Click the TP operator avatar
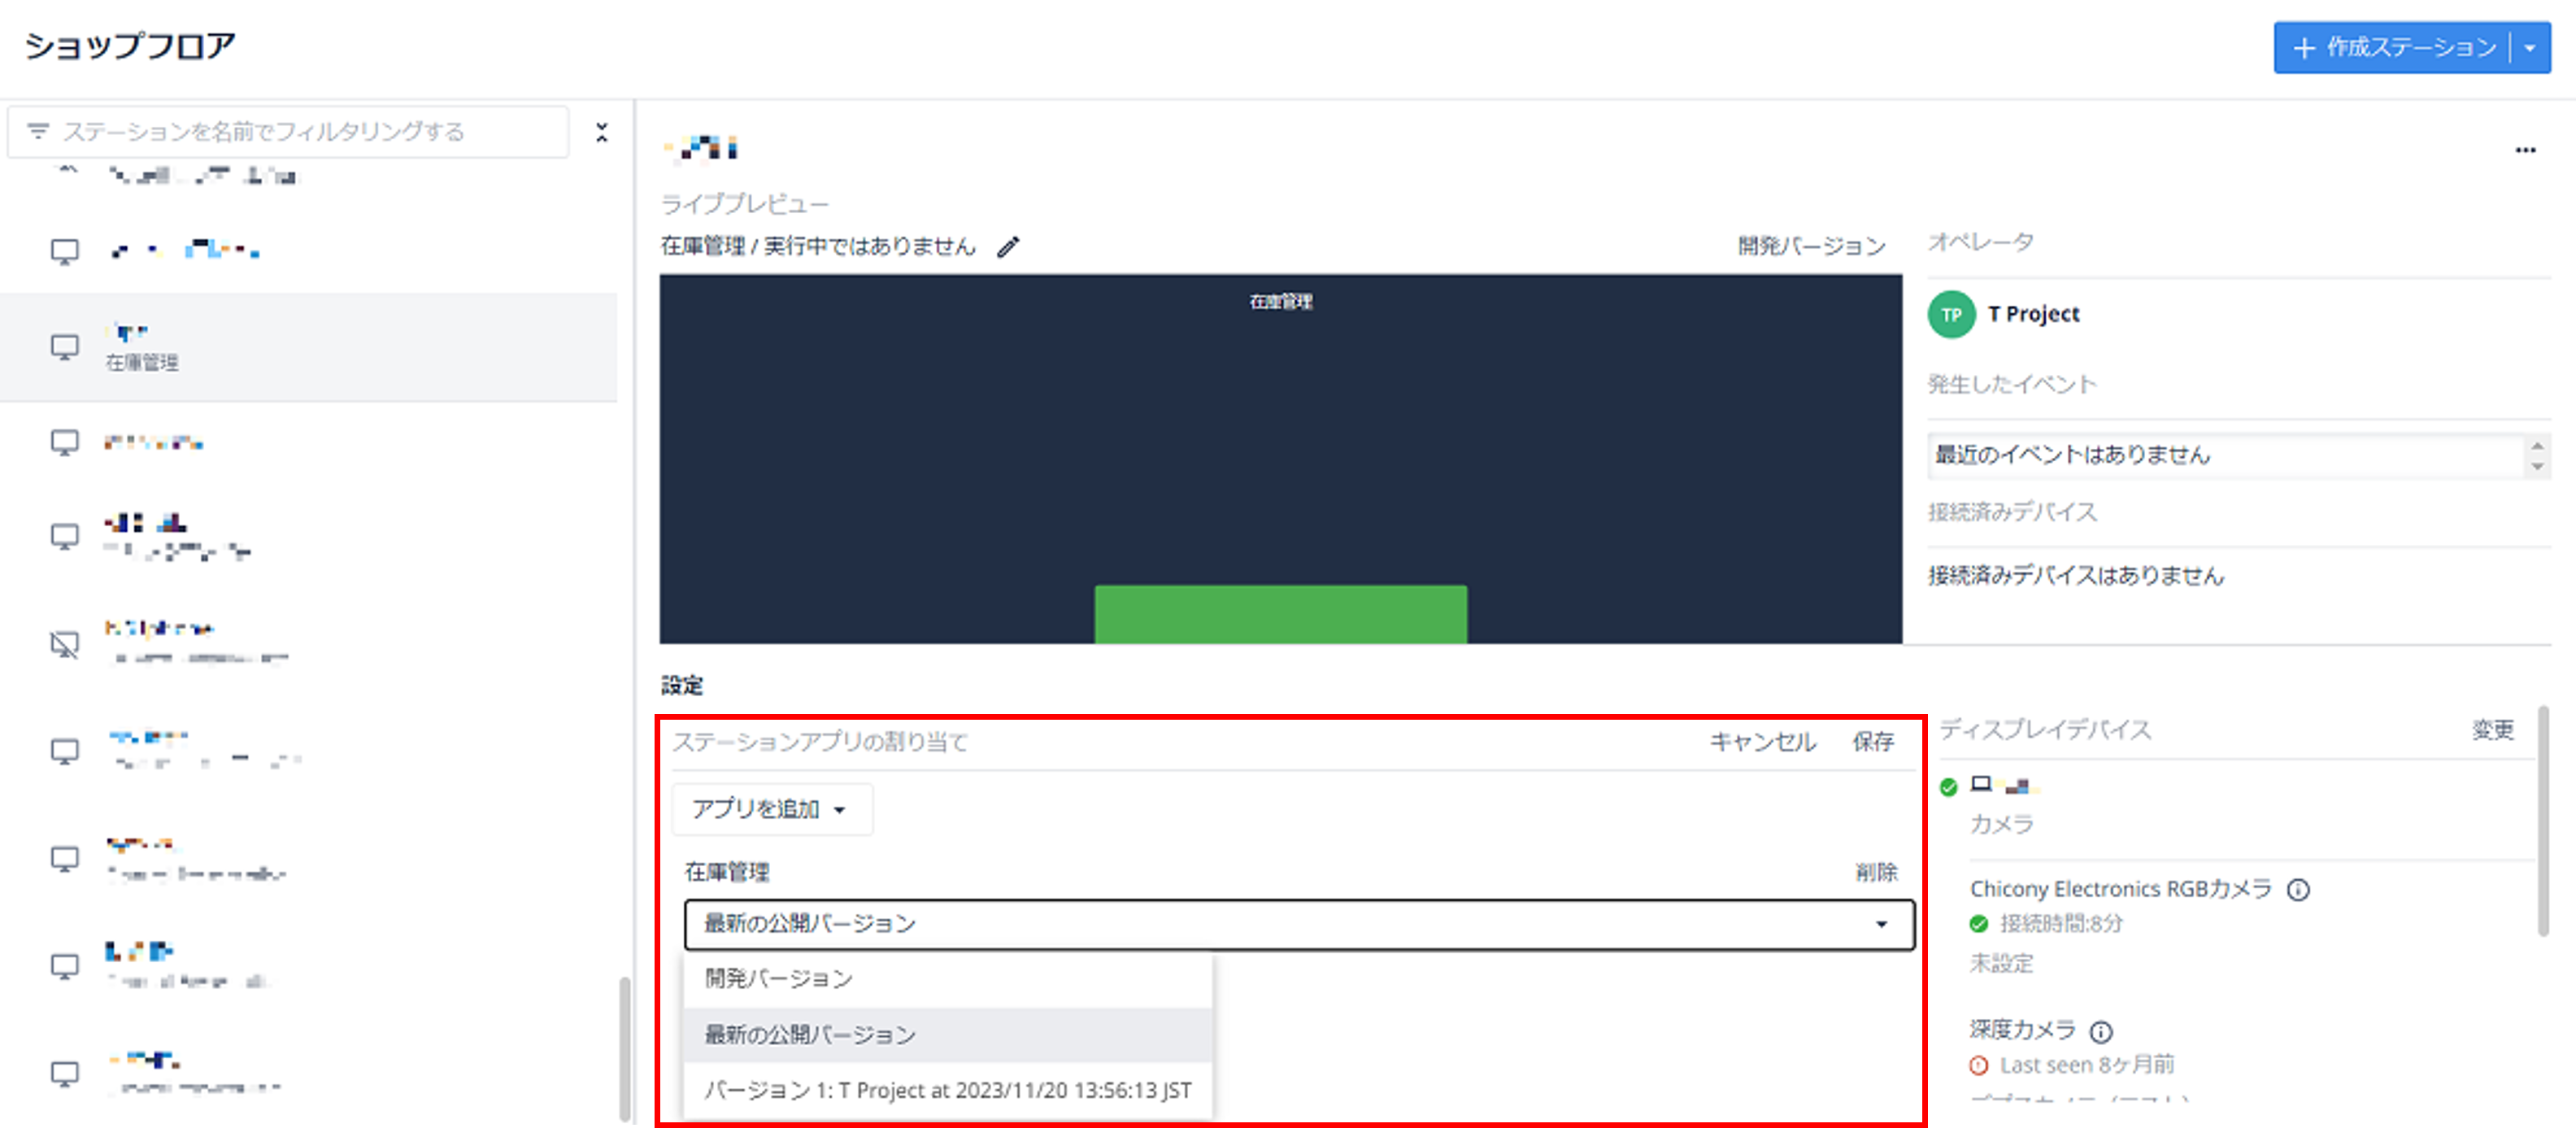 click(x=1951, y=314)
